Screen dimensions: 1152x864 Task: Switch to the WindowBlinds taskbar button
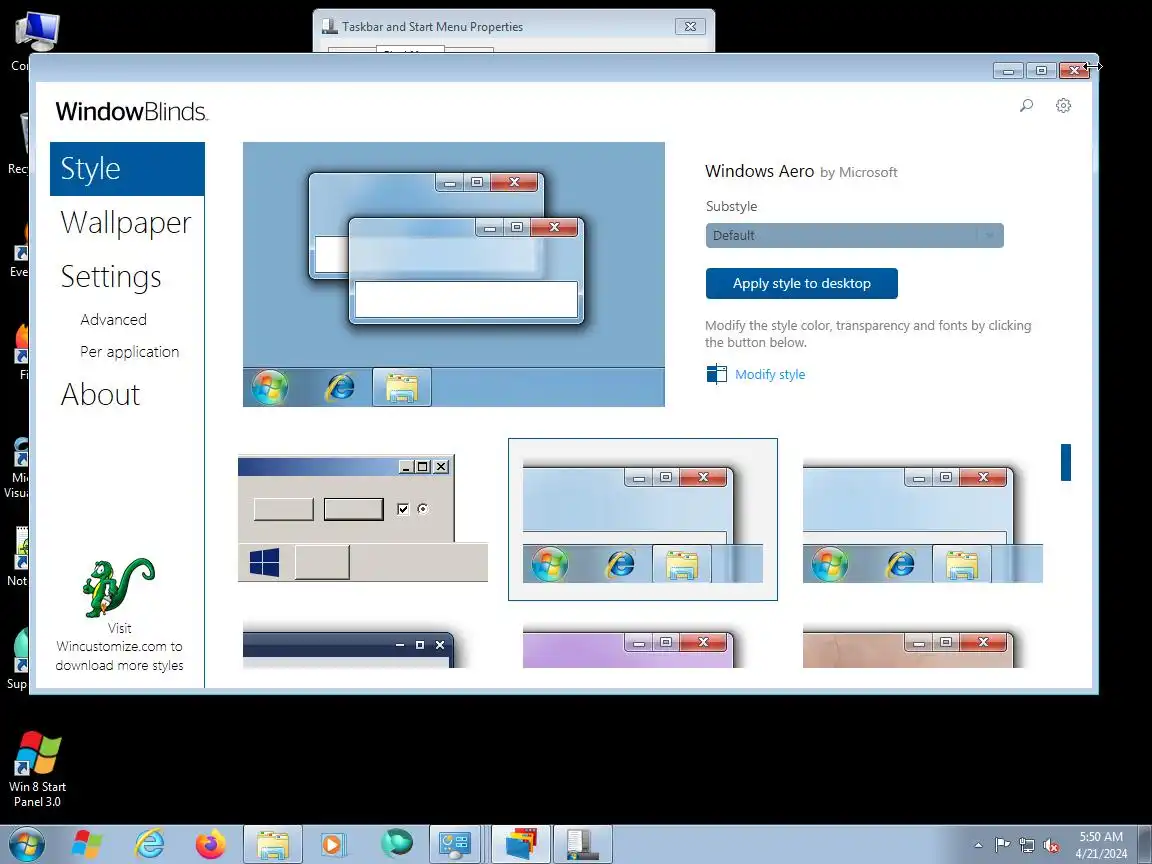pos(521,844)
